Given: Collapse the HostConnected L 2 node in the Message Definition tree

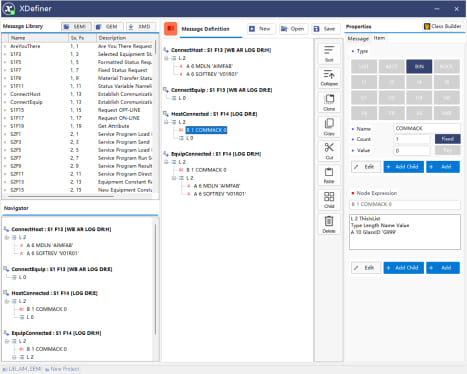Looking at the screenshot, I should tap(166, 122).
